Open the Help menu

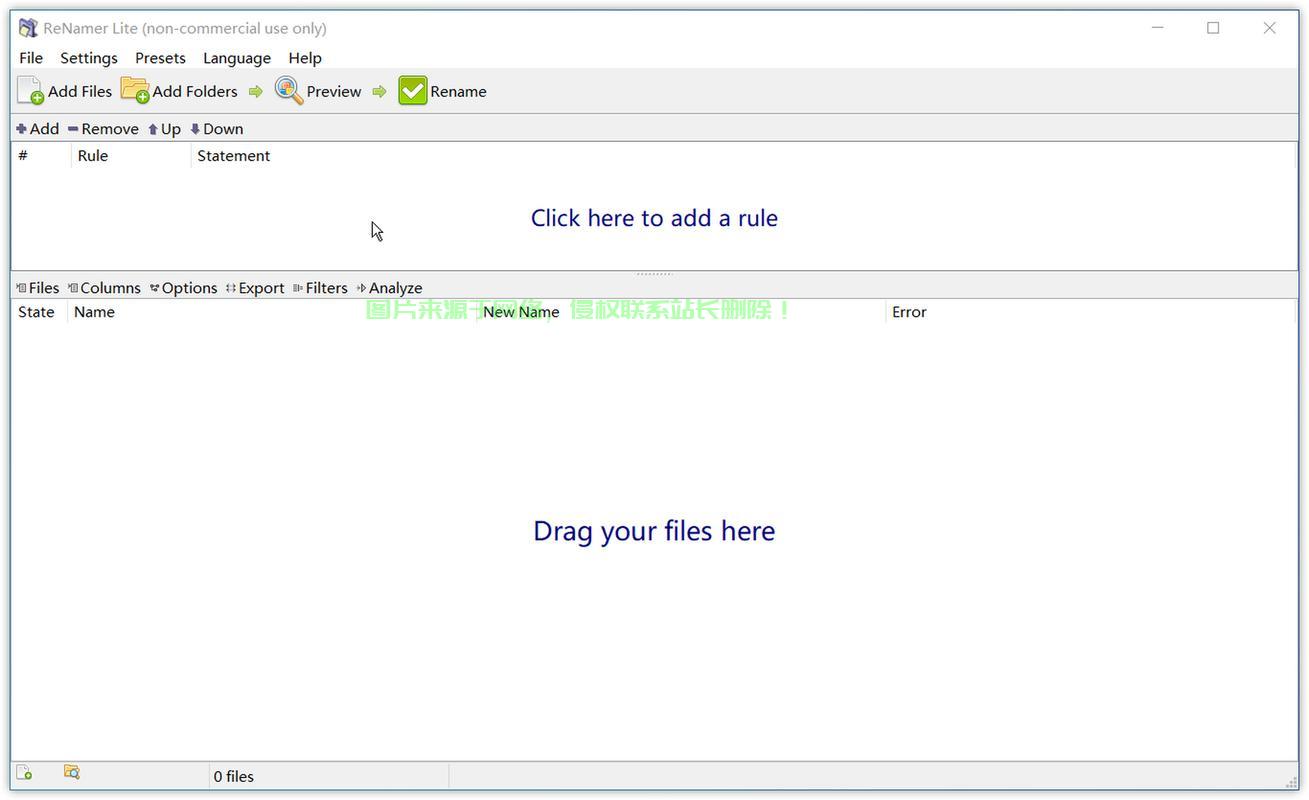pyautogui.click(x=305, y=58)
